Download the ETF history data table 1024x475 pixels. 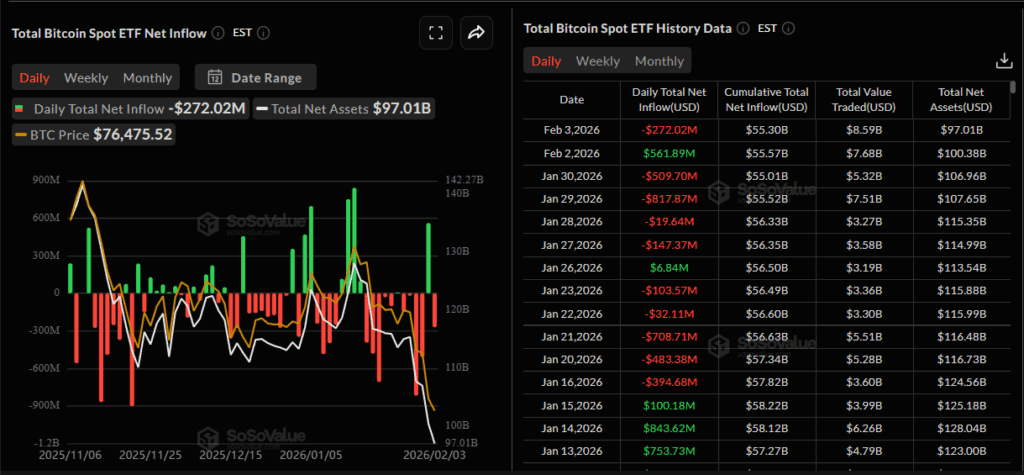click(x=1004, y=61)
